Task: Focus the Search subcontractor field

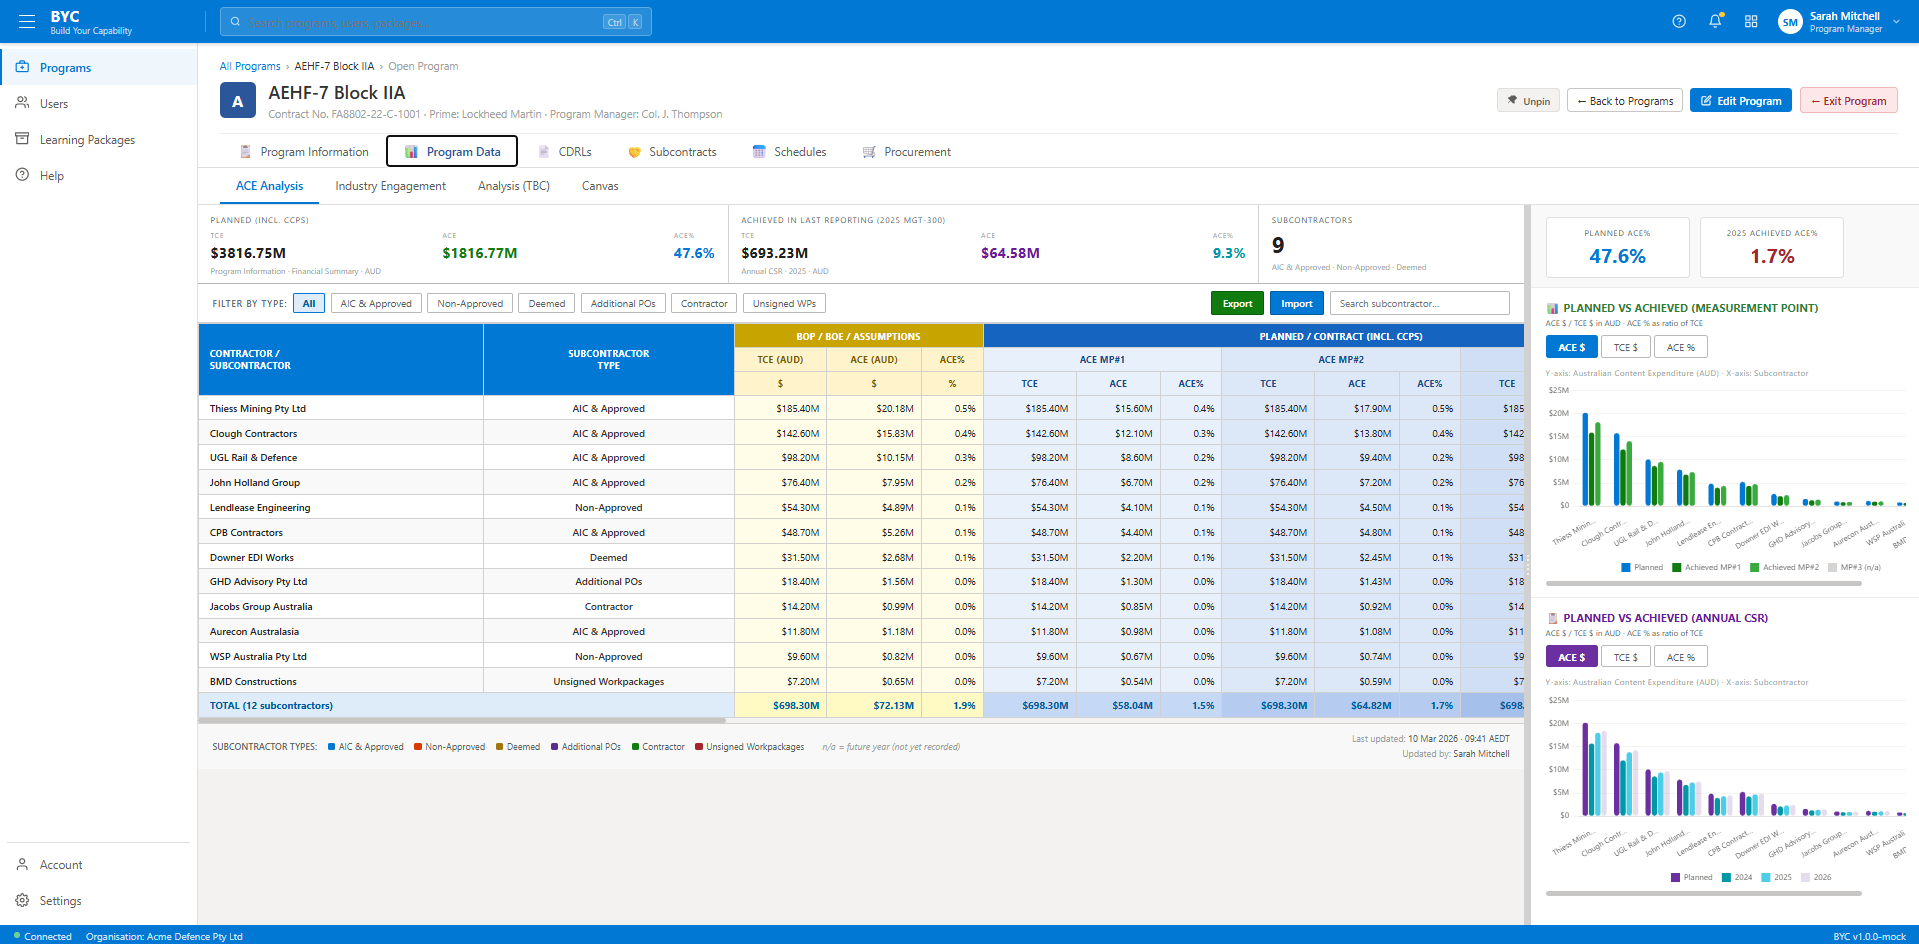Action: (x=1419, y=304)
